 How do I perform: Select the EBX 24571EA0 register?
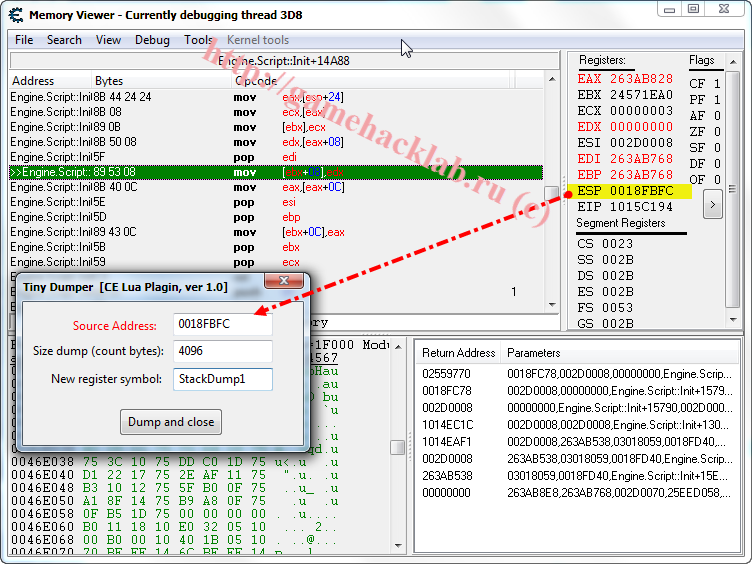pos(625,94)
